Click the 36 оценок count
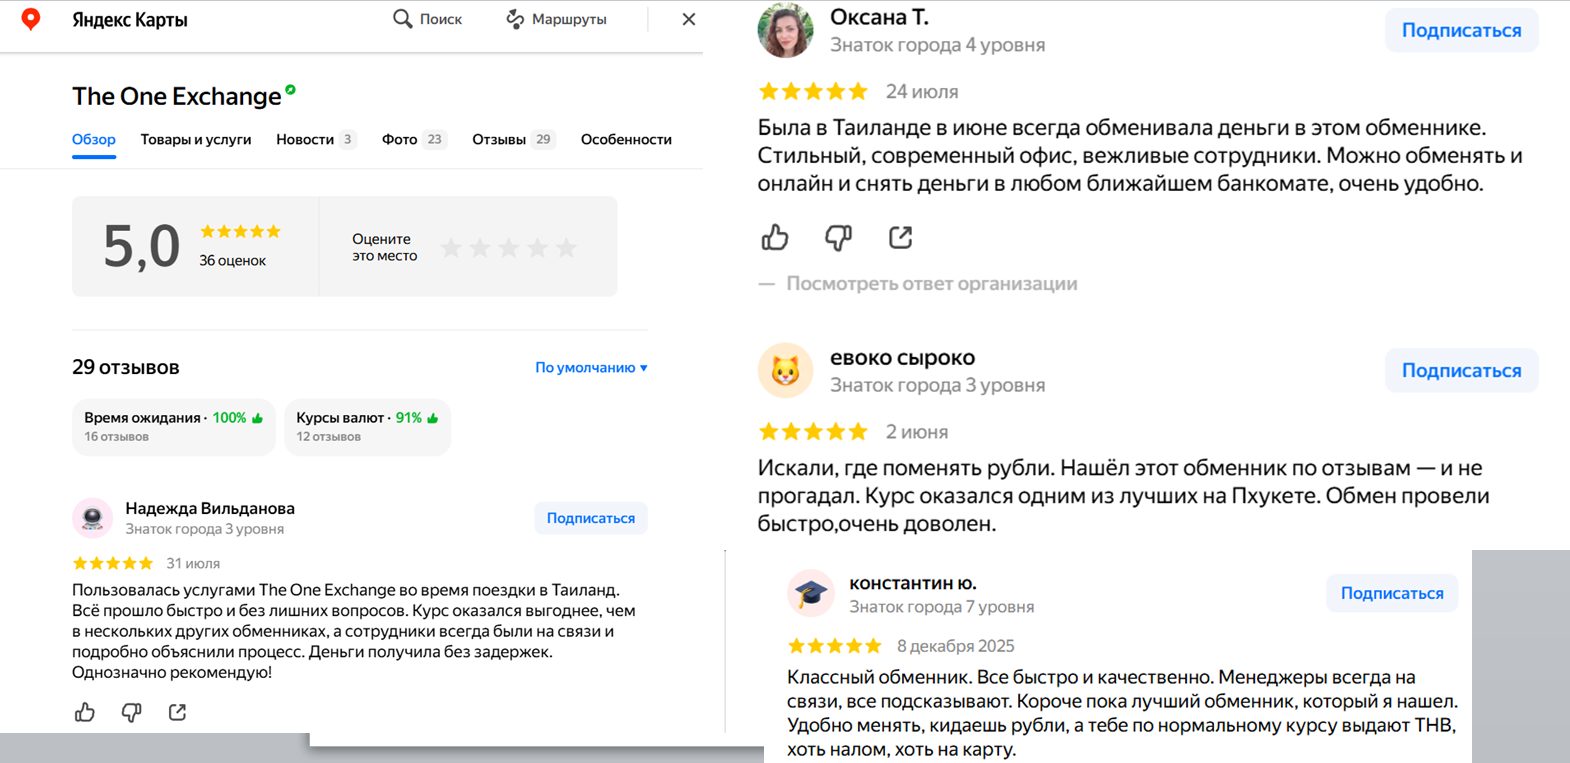 232,260
